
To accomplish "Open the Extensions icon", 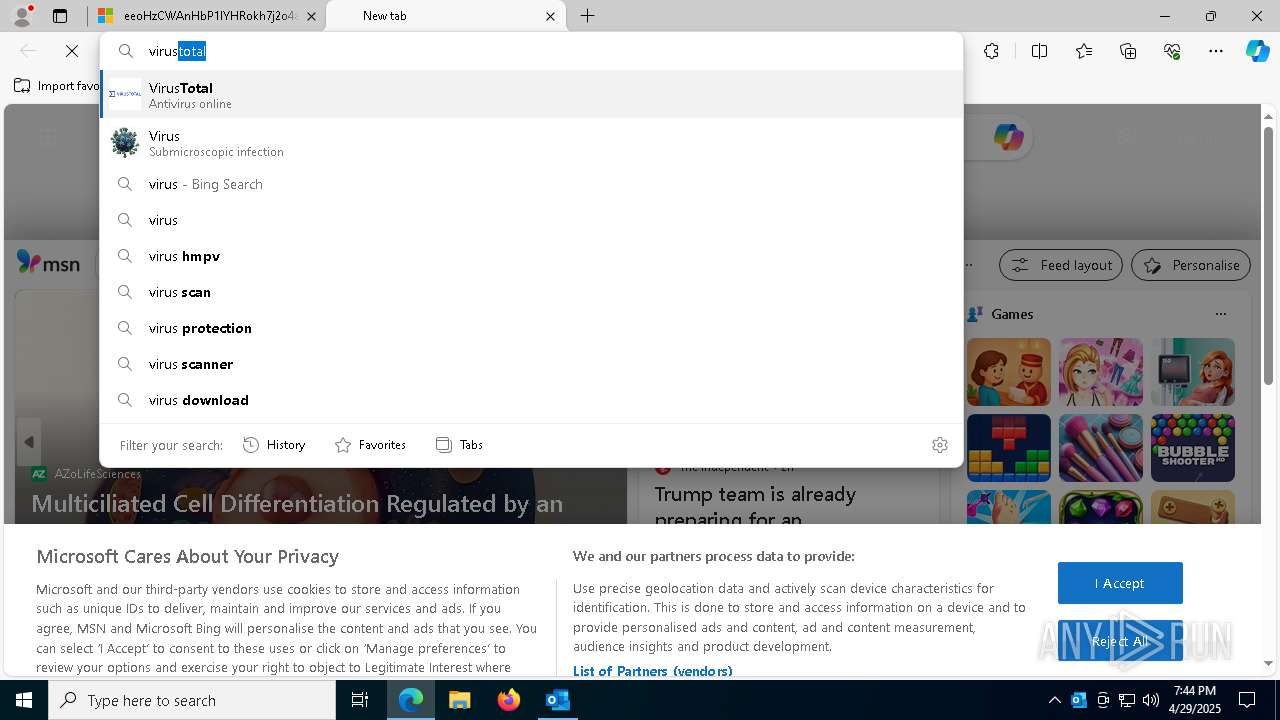I will [x=991, y=51].
